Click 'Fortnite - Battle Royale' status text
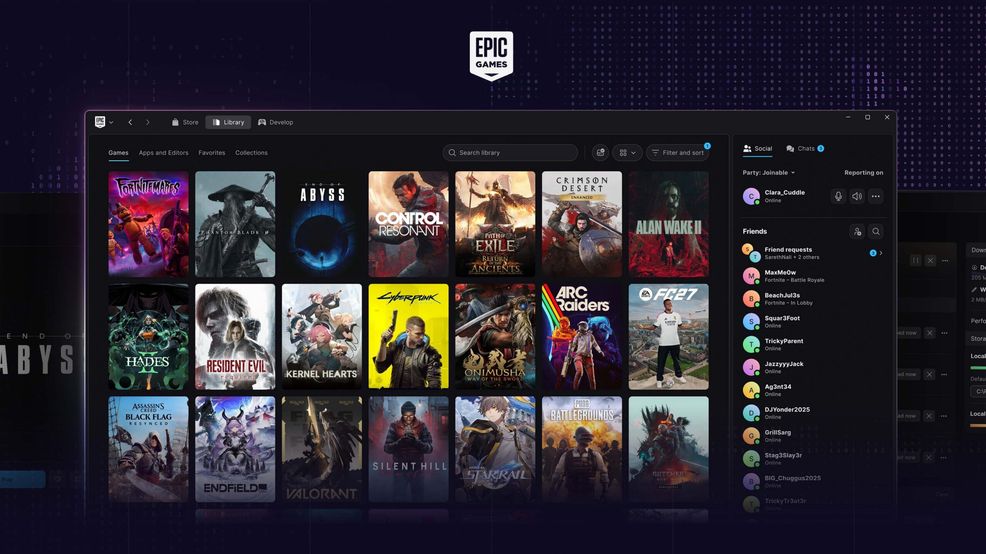 [794, 280]
